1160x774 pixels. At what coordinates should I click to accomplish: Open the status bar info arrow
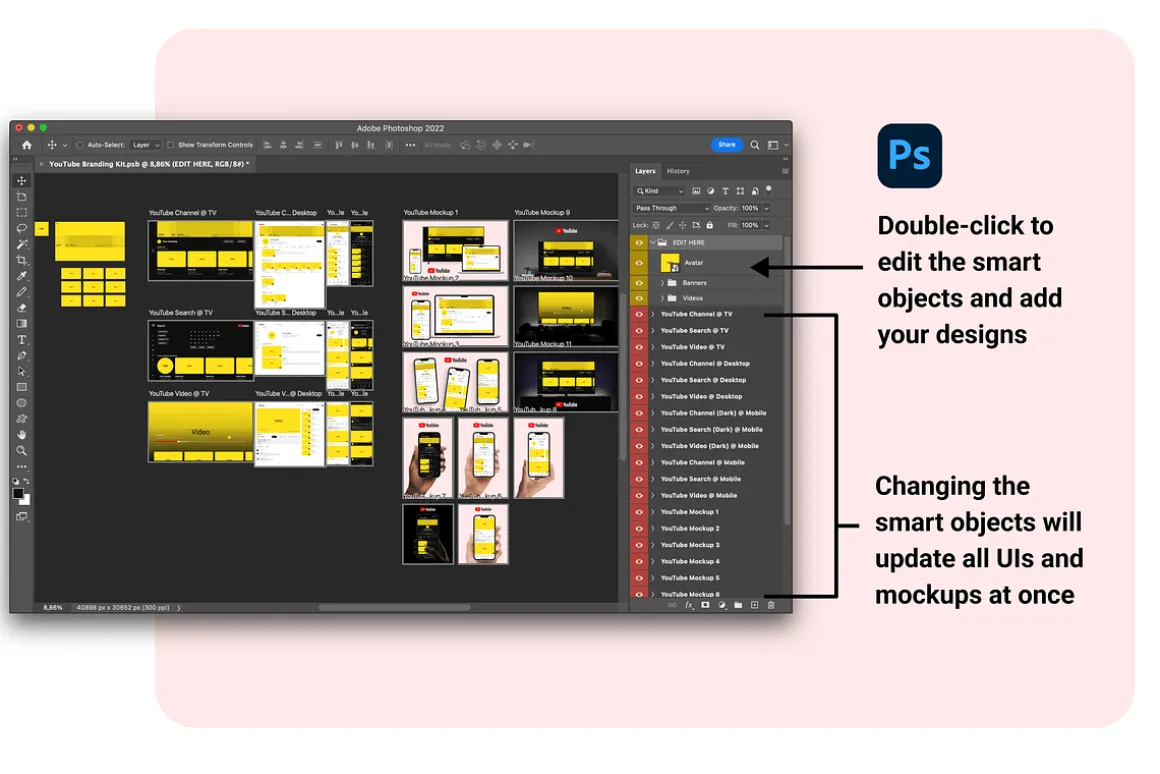tap(178, 608)
